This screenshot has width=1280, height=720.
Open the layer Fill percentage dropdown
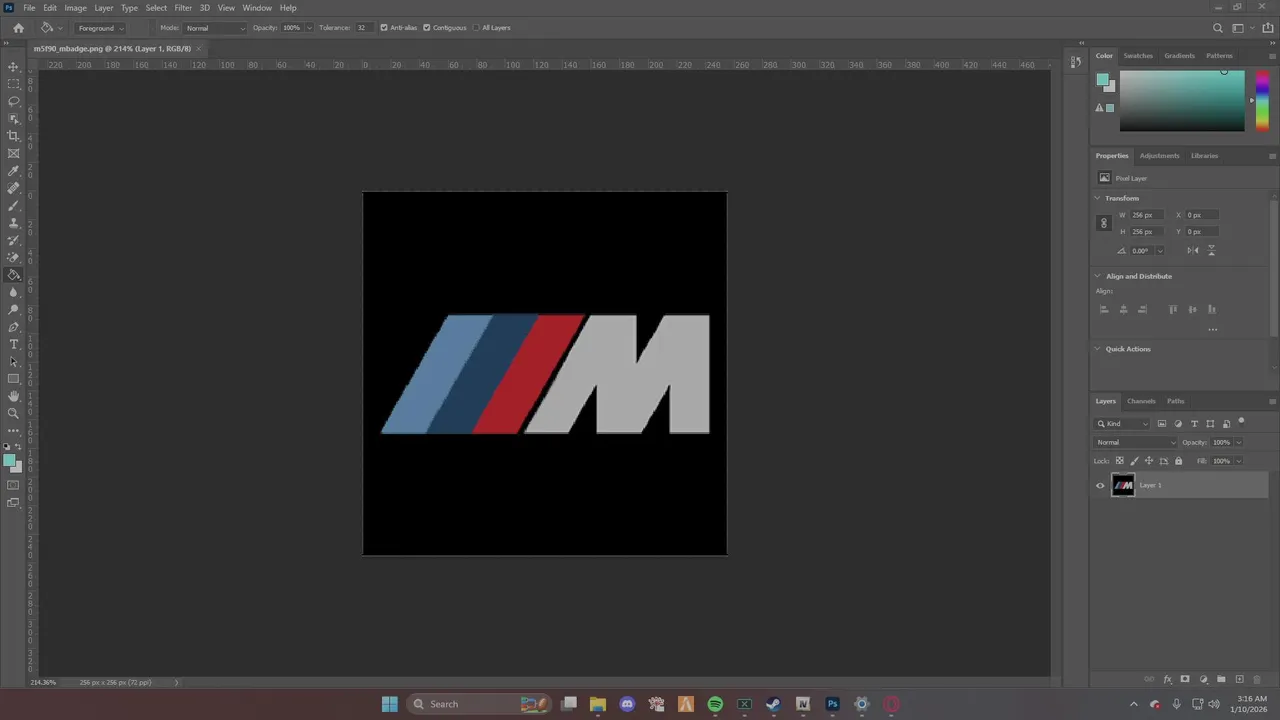[x=1239, y=461]
